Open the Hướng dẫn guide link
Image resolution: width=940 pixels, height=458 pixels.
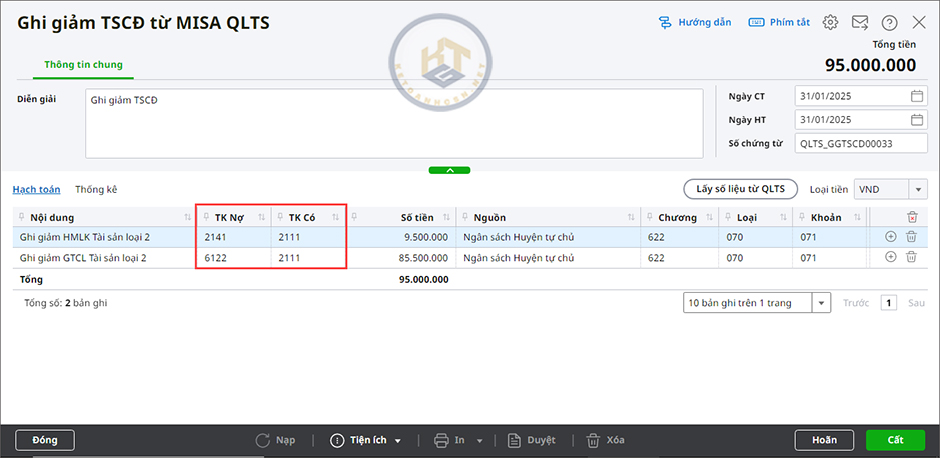pyautogui.click(x=695, y=22)
